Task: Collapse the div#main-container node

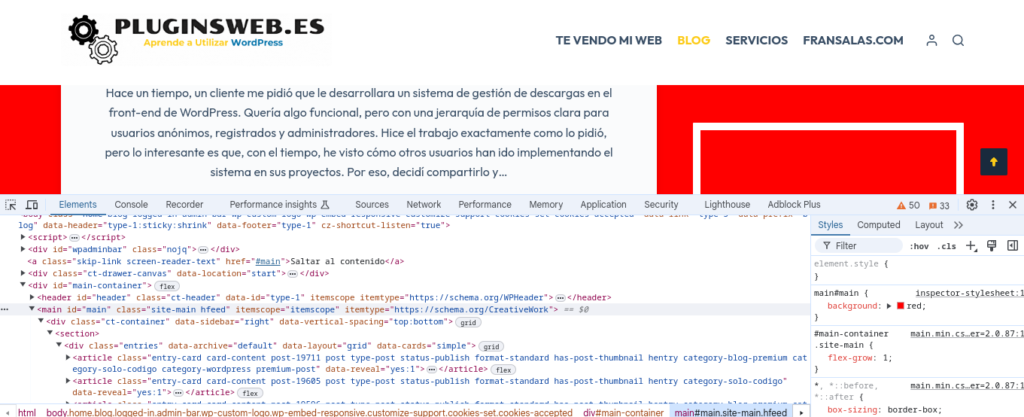Action: (x=24, y=285)
